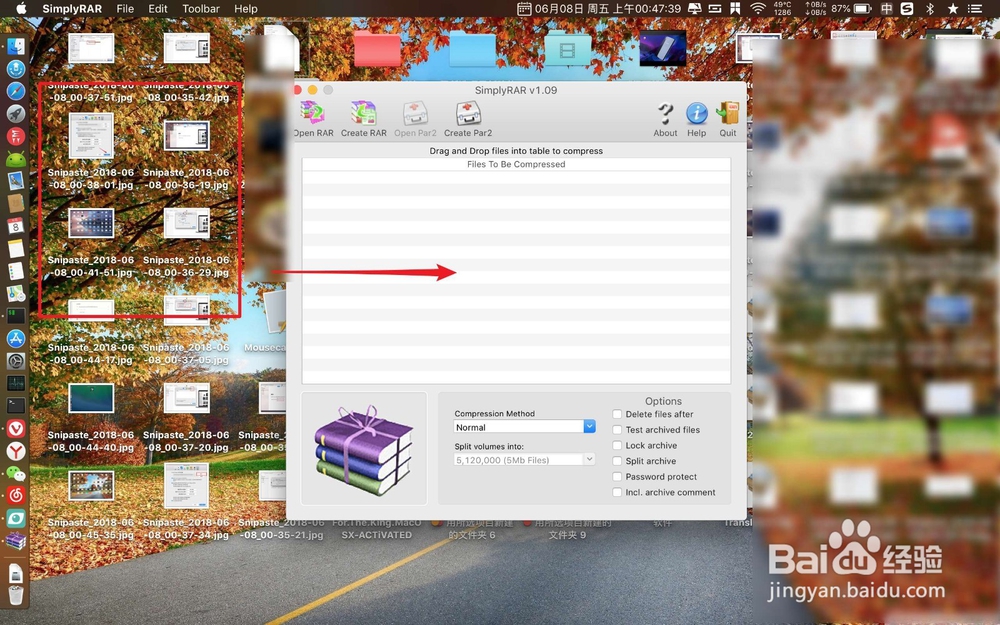Click the Open Par2 toolbar icon
The image size is (1000, 625).
click(415, 114)
